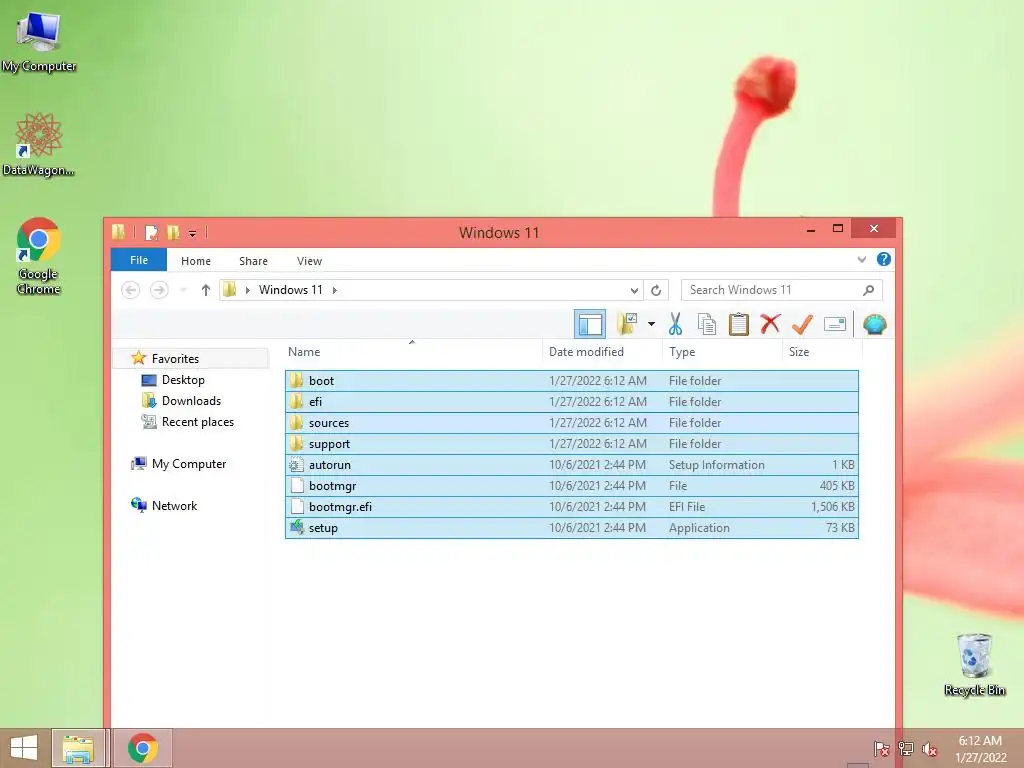Open Downloads in the navigation pane

(191, 401)
